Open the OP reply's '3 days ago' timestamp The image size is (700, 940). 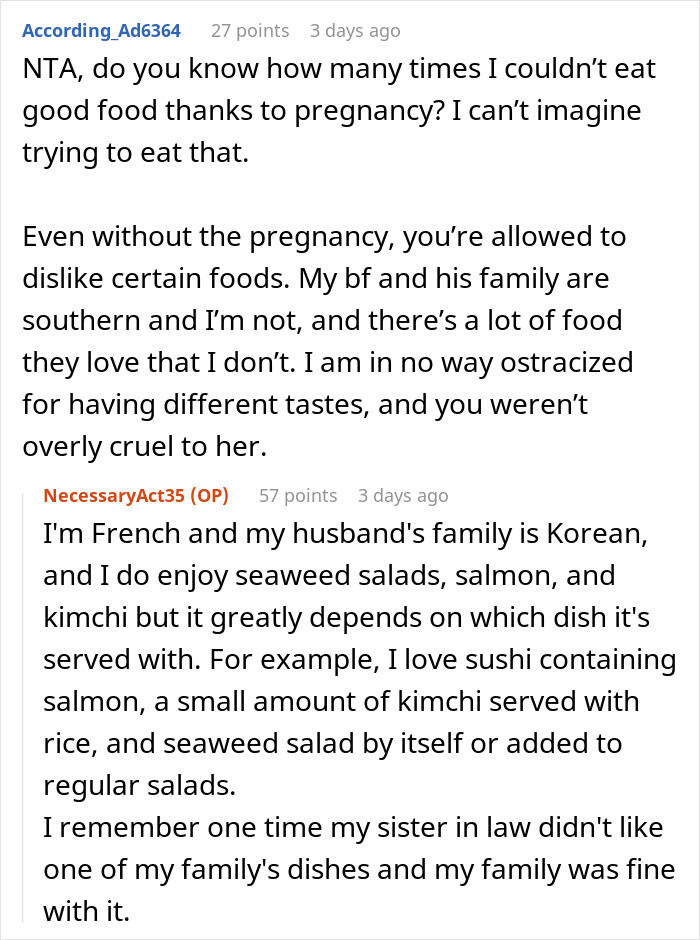click(403, 495)
